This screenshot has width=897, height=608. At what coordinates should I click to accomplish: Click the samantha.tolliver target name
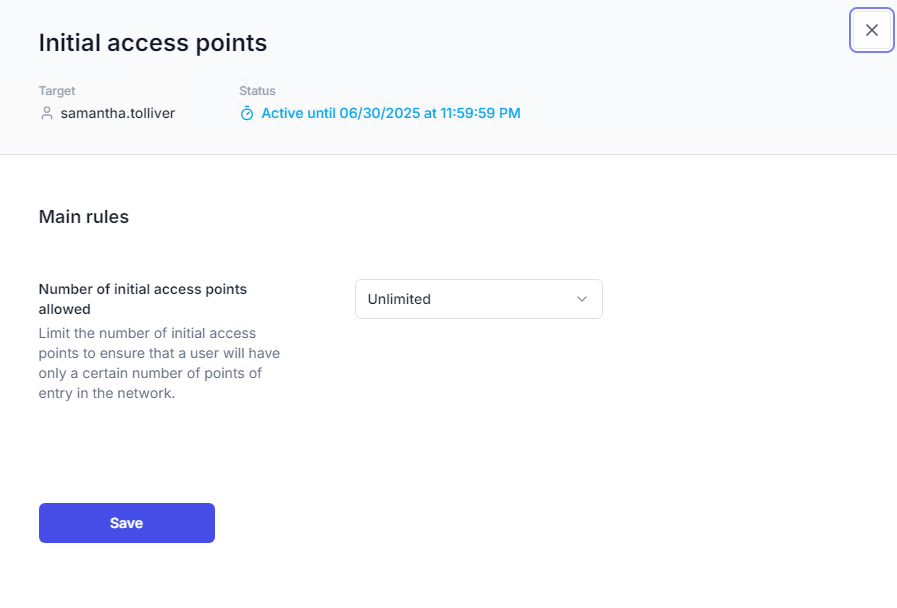pyautogui.click(x=118, y=113)
